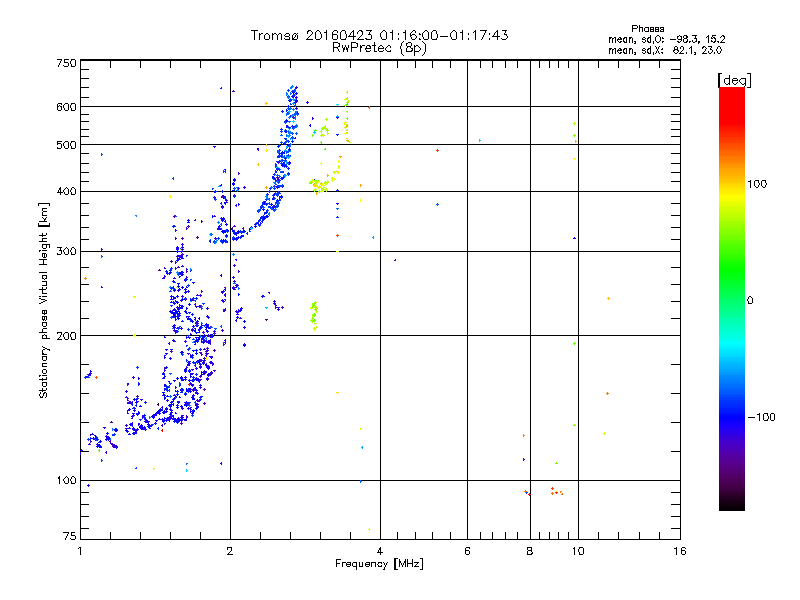Click the '600' height axis tick label
The width and height of the screenshot is (800, 600).
pyautogui.click(x=66, y=107)
